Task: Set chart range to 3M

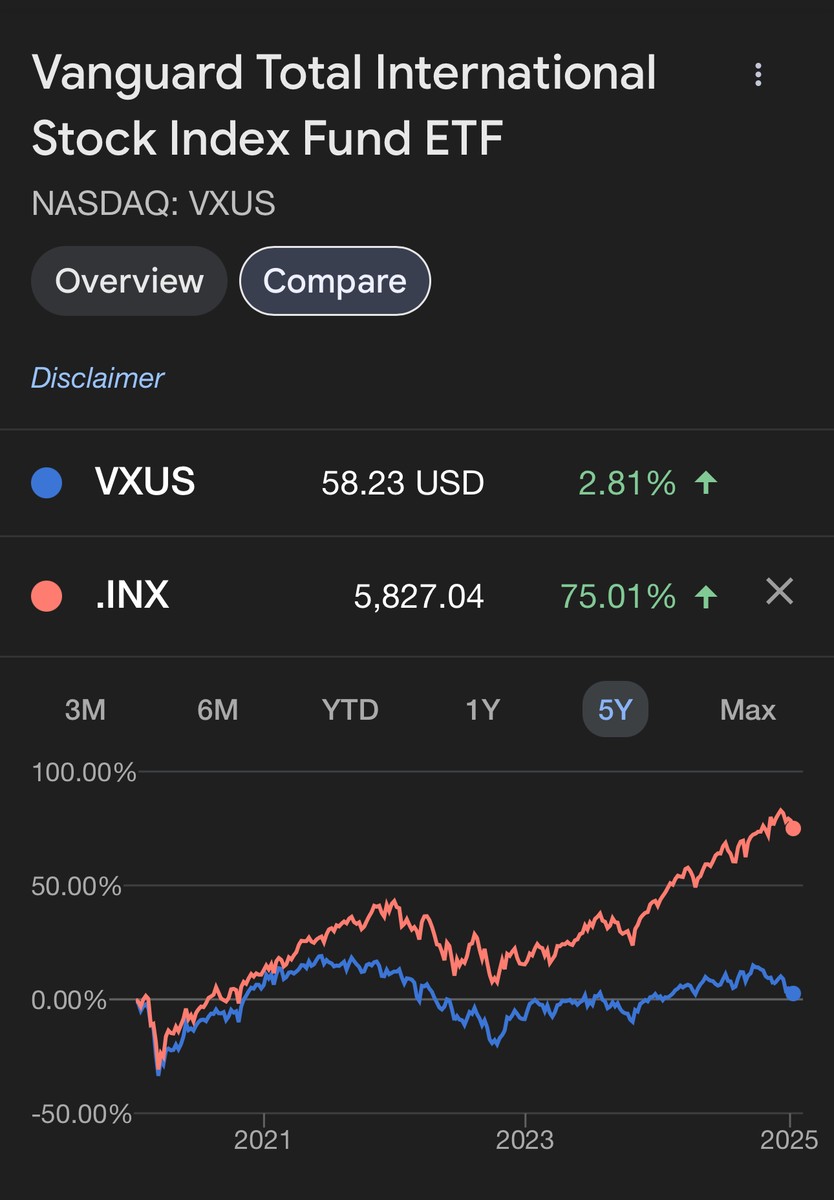Action: point(85,710)
